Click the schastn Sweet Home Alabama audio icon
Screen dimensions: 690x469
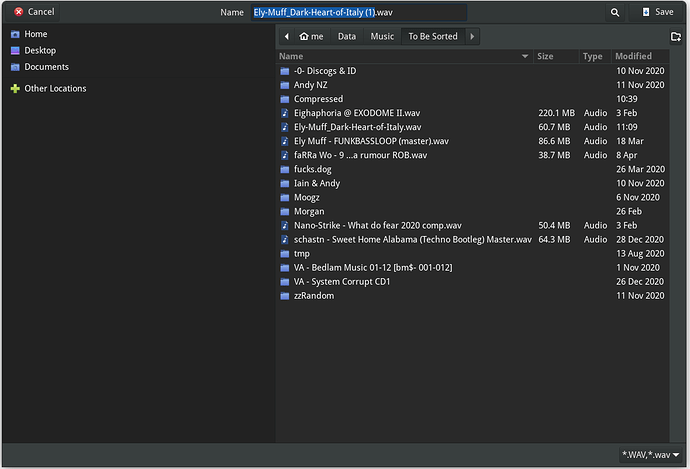point(285,240)
